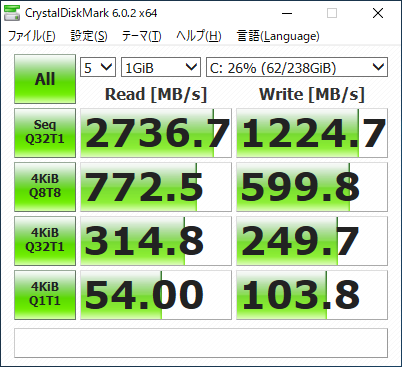Click the 4KiB Q8T8 read result 772.5
The image size is (402, 367).
[156, 187]
